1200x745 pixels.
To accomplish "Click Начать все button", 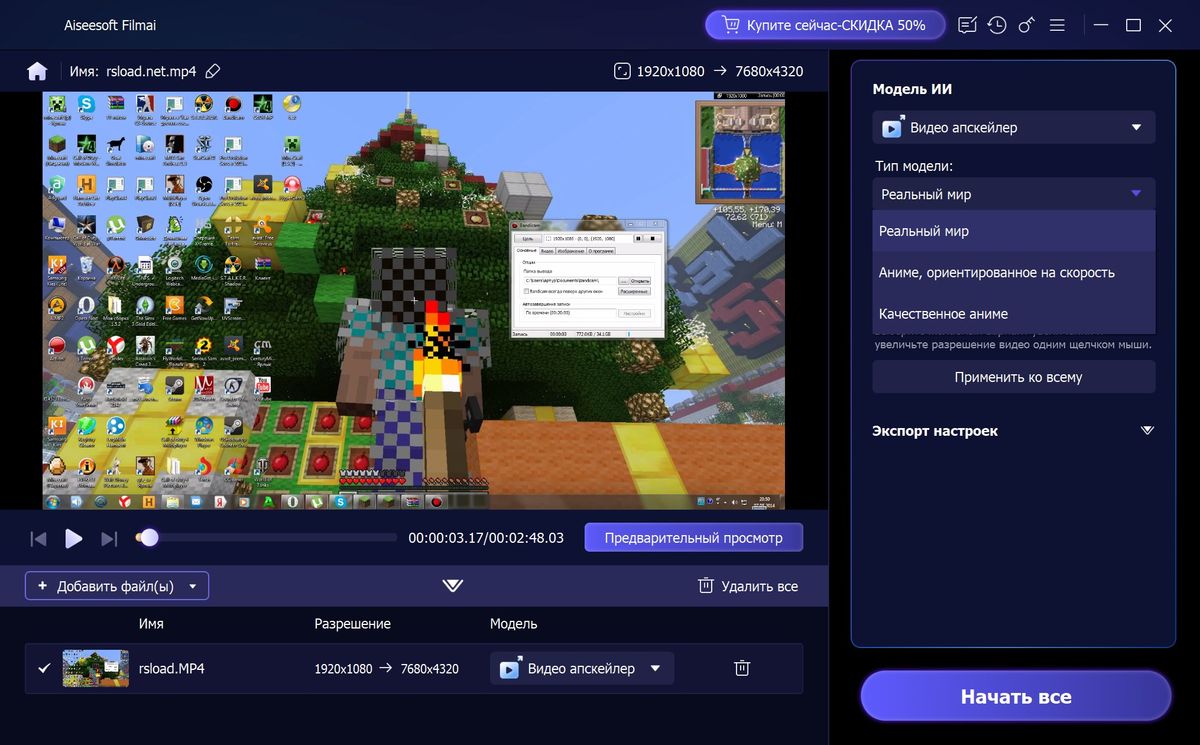I will pyautogui.click(x=1016, y=696).
